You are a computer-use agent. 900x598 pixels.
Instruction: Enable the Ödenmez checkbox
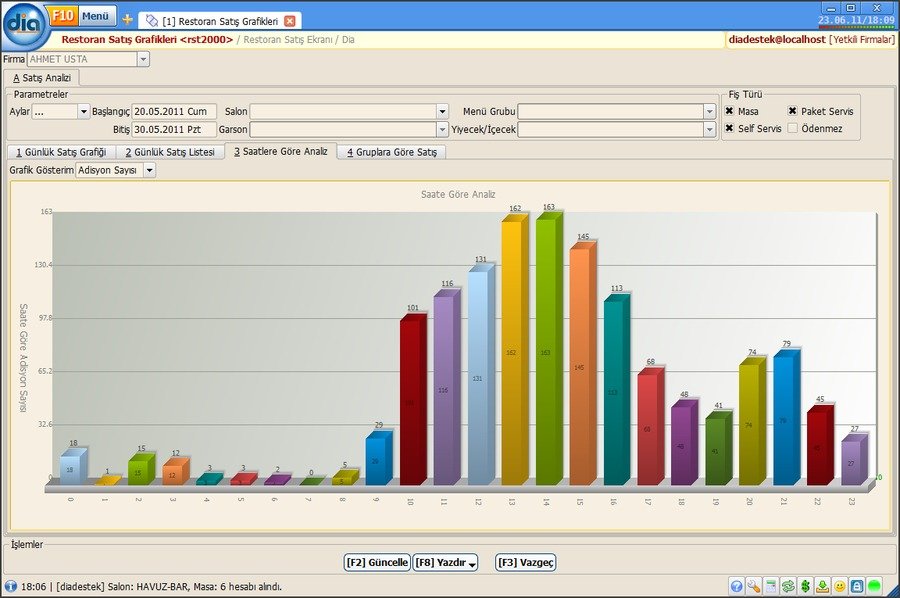tap(793, 128)
